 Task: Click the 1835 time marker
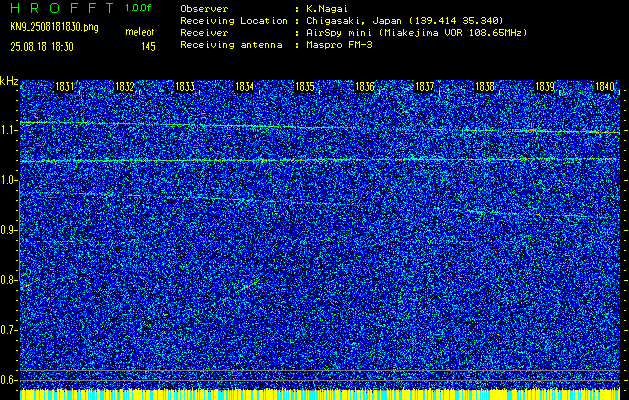[x=305, y=87]
